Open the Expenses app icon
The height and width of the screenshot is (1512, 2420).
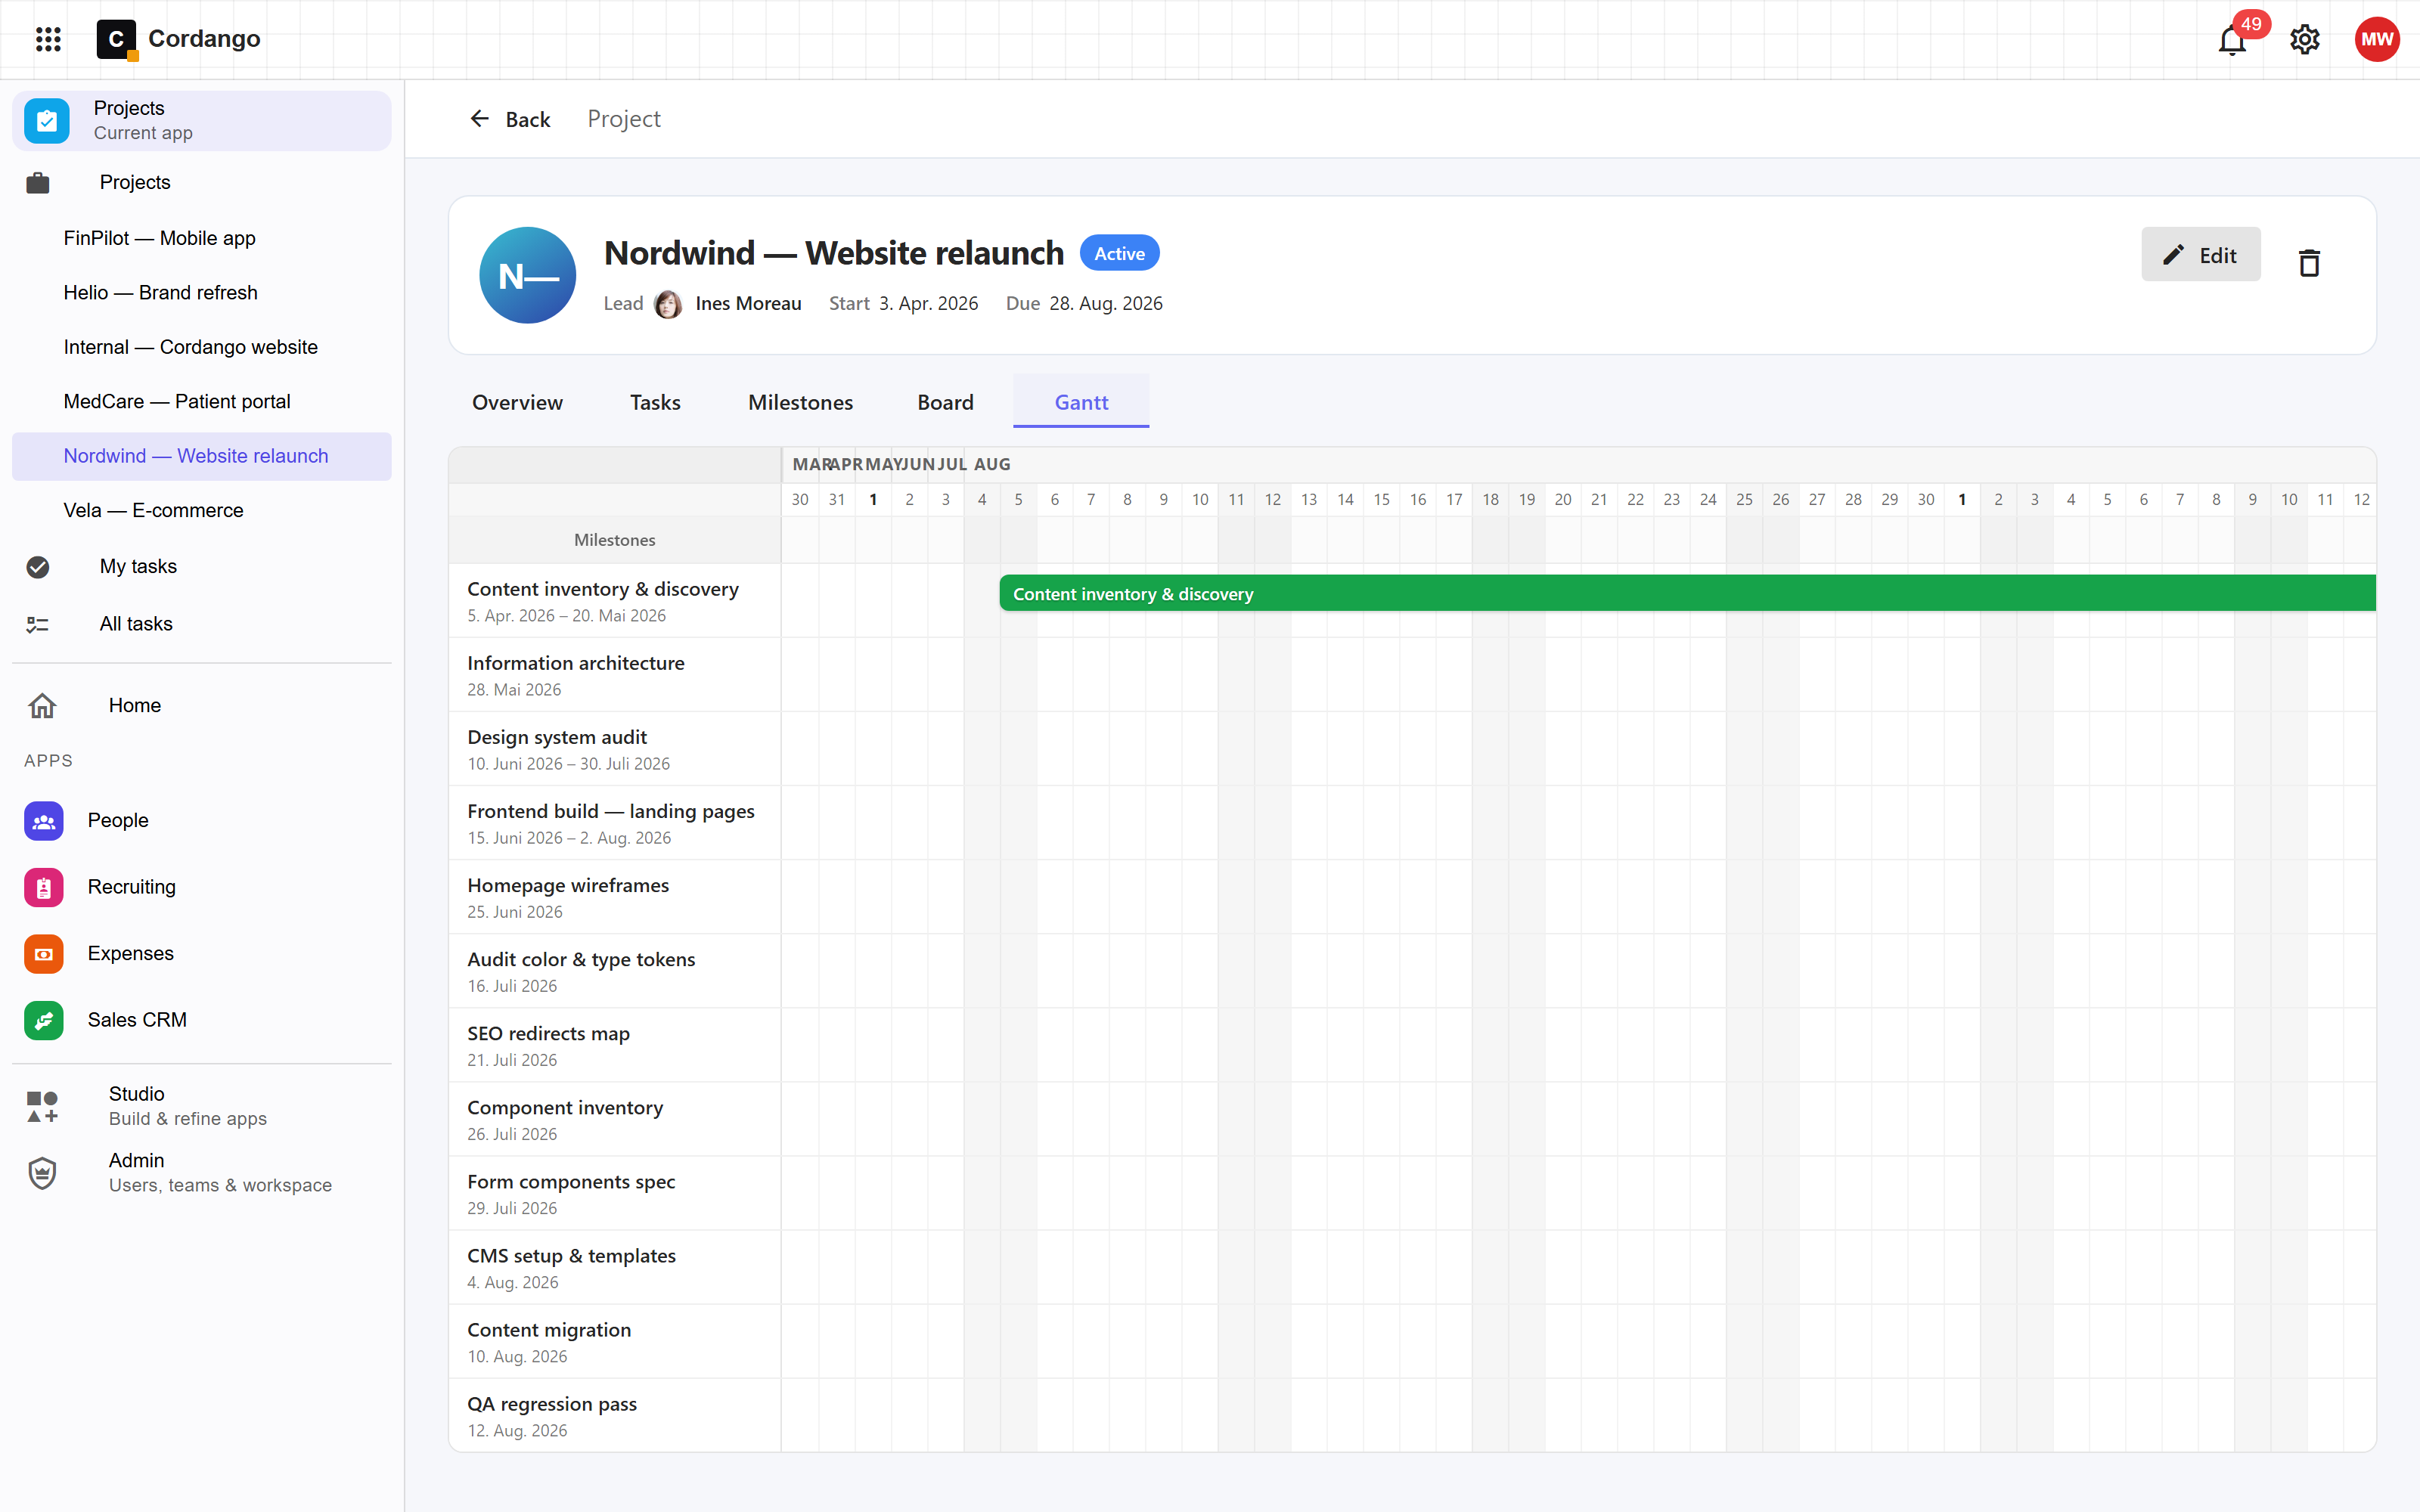click(44, 954)
